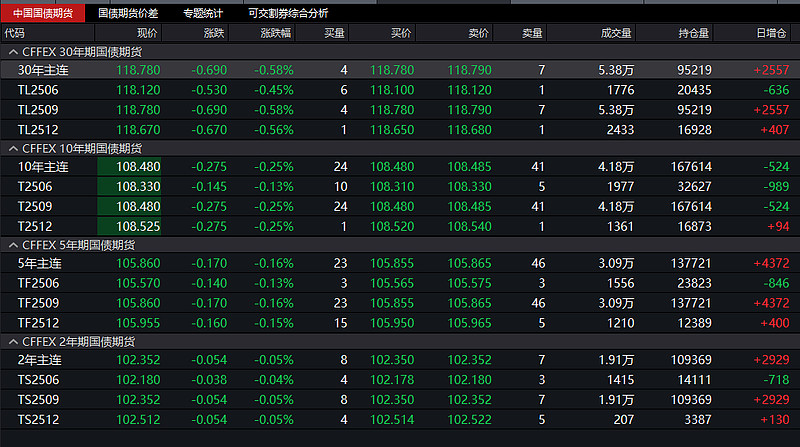800x447 pixels.
Task: Select the 2年主连 contract row
Action: pyautogui.click(x=400, y=360)
